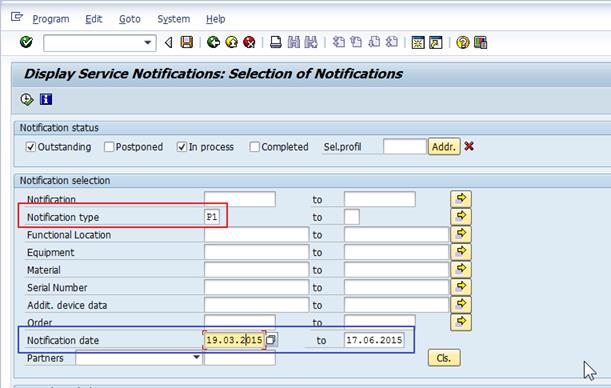Open the window menu icon beside Program
This screenshot has width=611, height=388.
tap(17, 17)
